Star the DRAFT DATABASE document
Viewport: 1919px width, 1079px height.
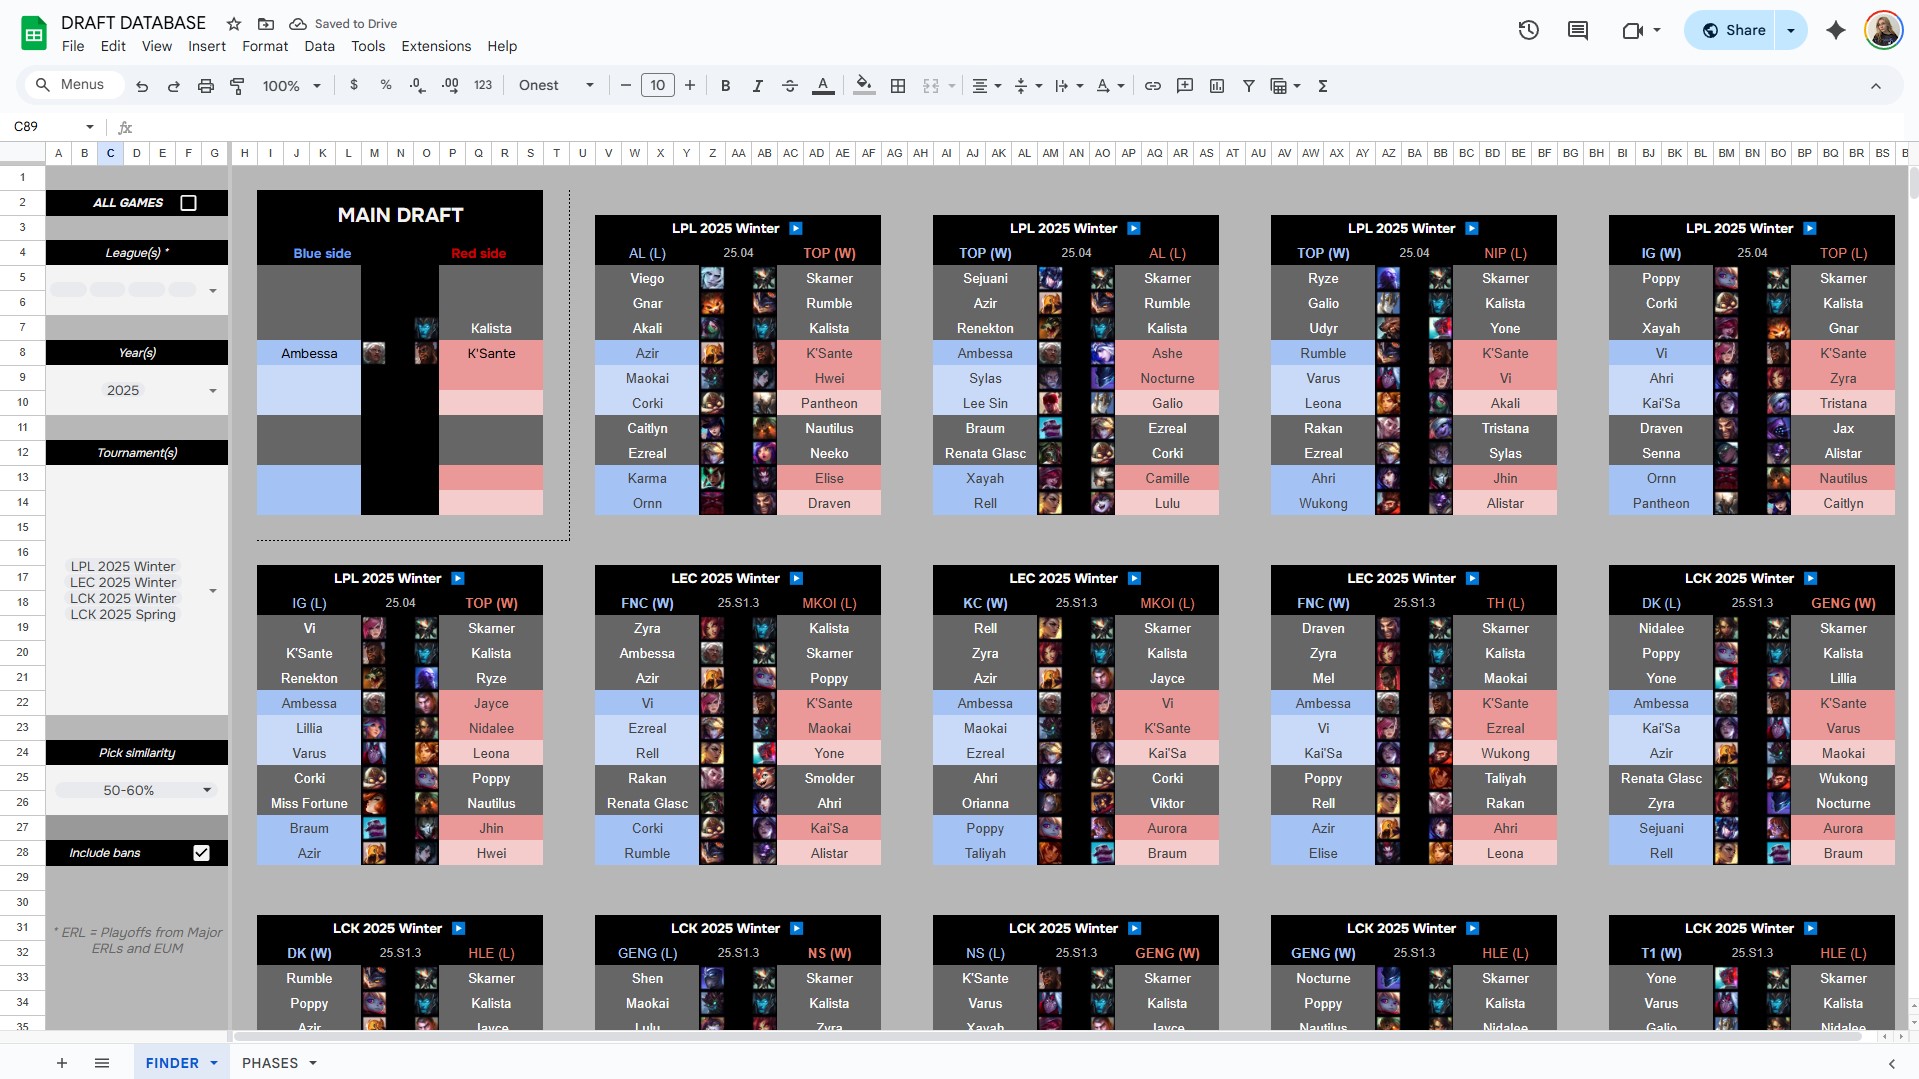tap(234, 24)
